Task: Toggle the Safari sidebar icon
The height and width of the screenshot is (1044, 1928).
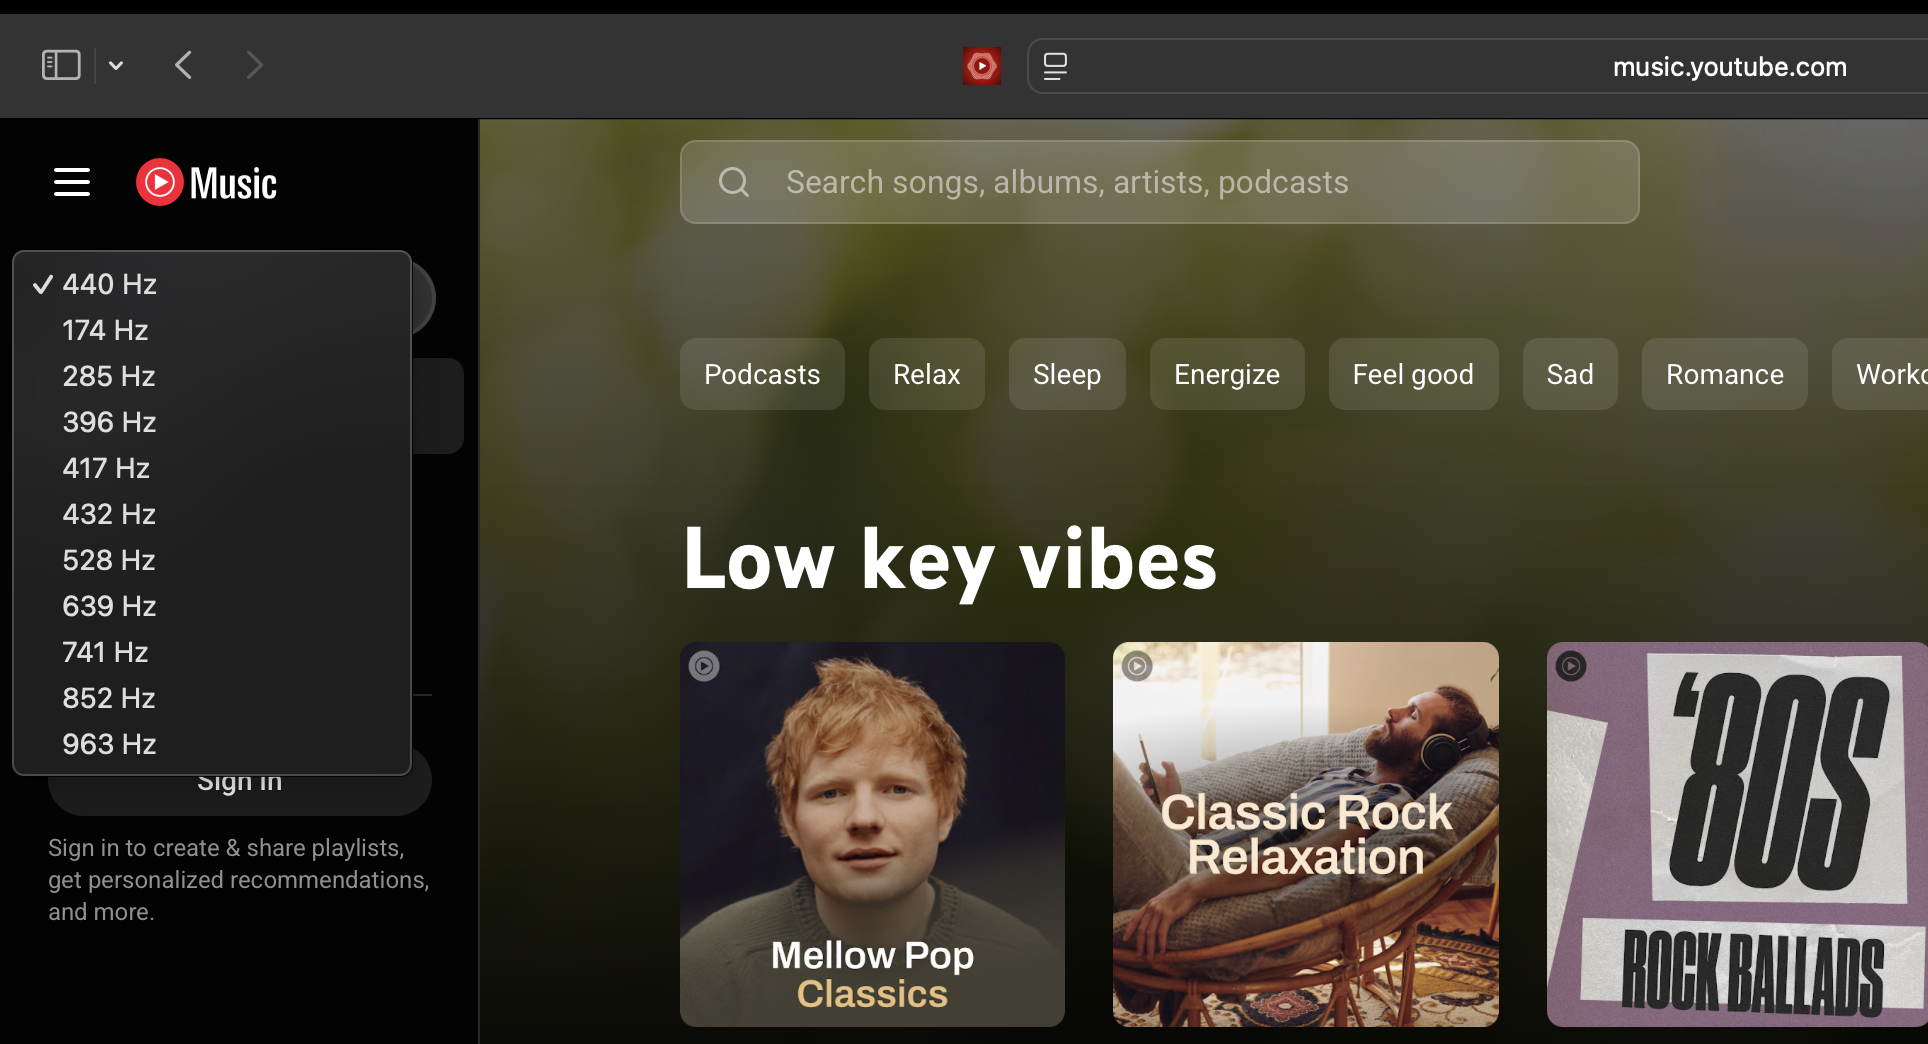Action: pyautogui.click(x=61, y=66)
